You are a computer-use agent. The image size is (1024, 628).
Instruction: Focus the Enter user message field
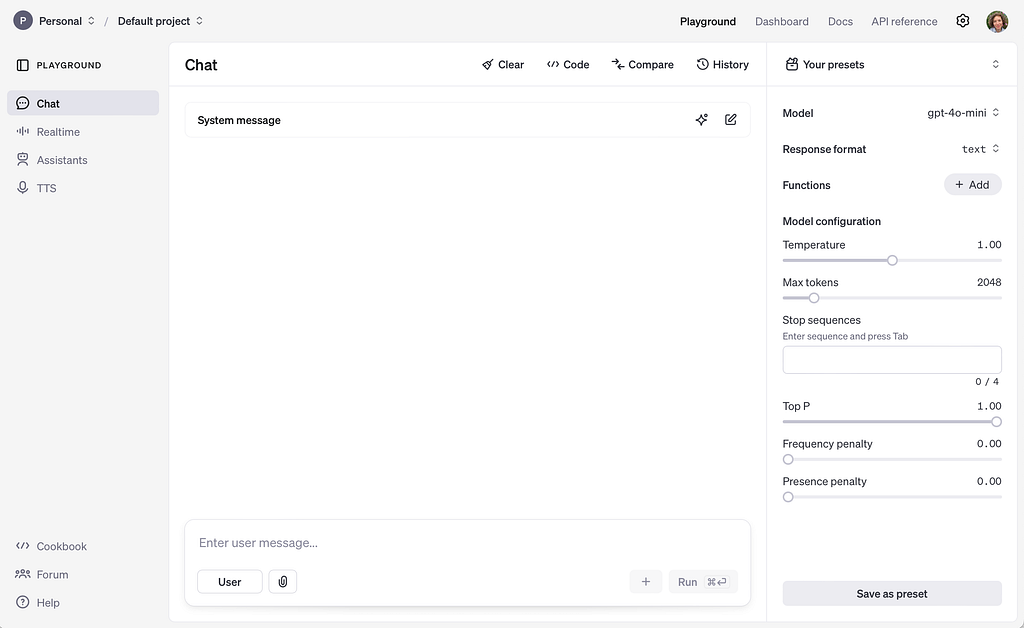(468, 542)
